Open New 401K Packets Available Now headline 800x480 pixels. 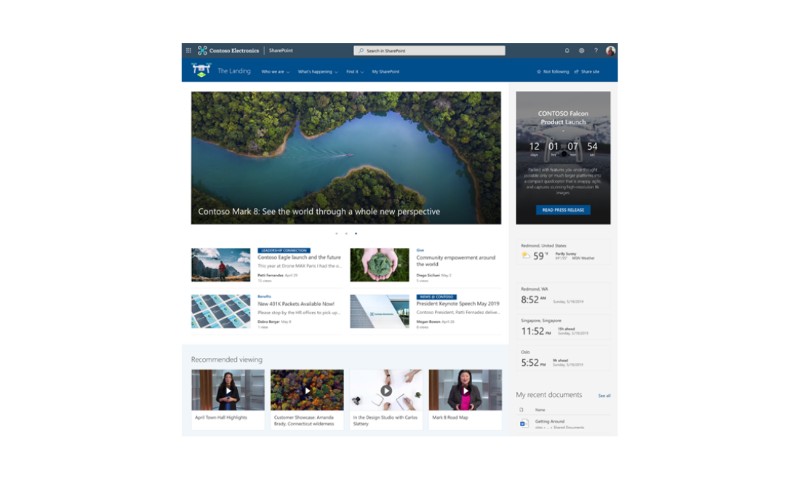coord(296,304)
